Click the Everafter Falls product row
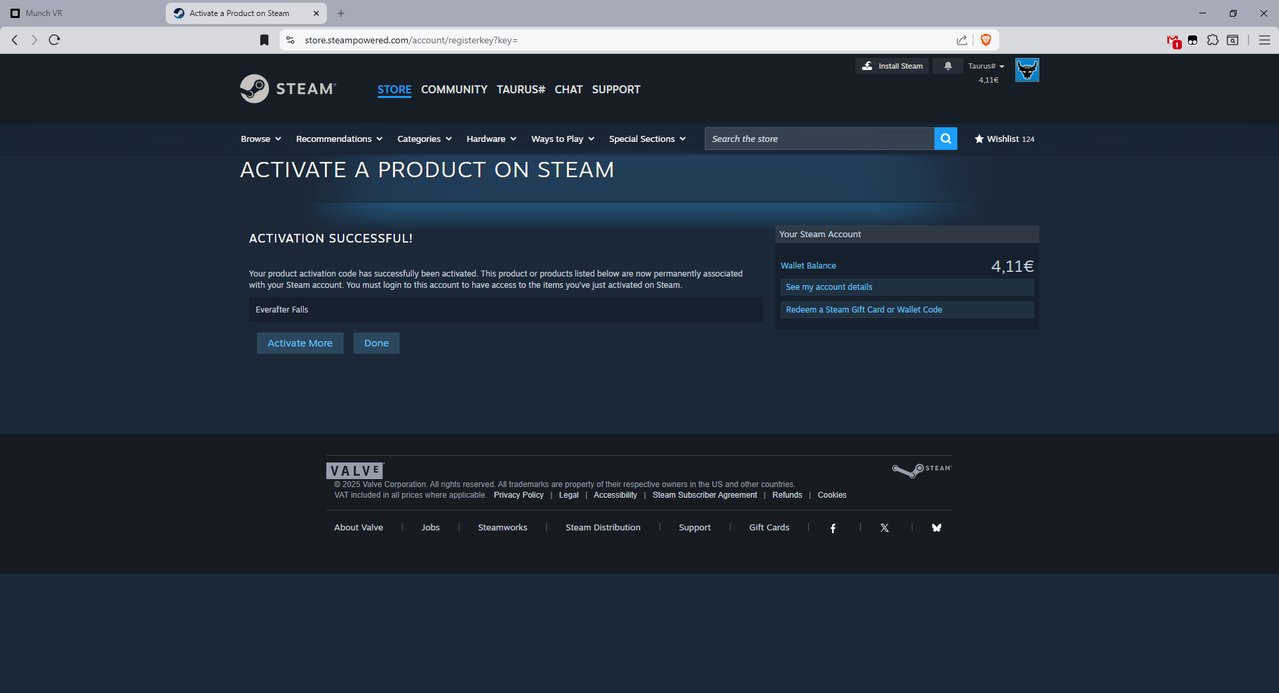The image size is (1279, 693). click(506, 310)
